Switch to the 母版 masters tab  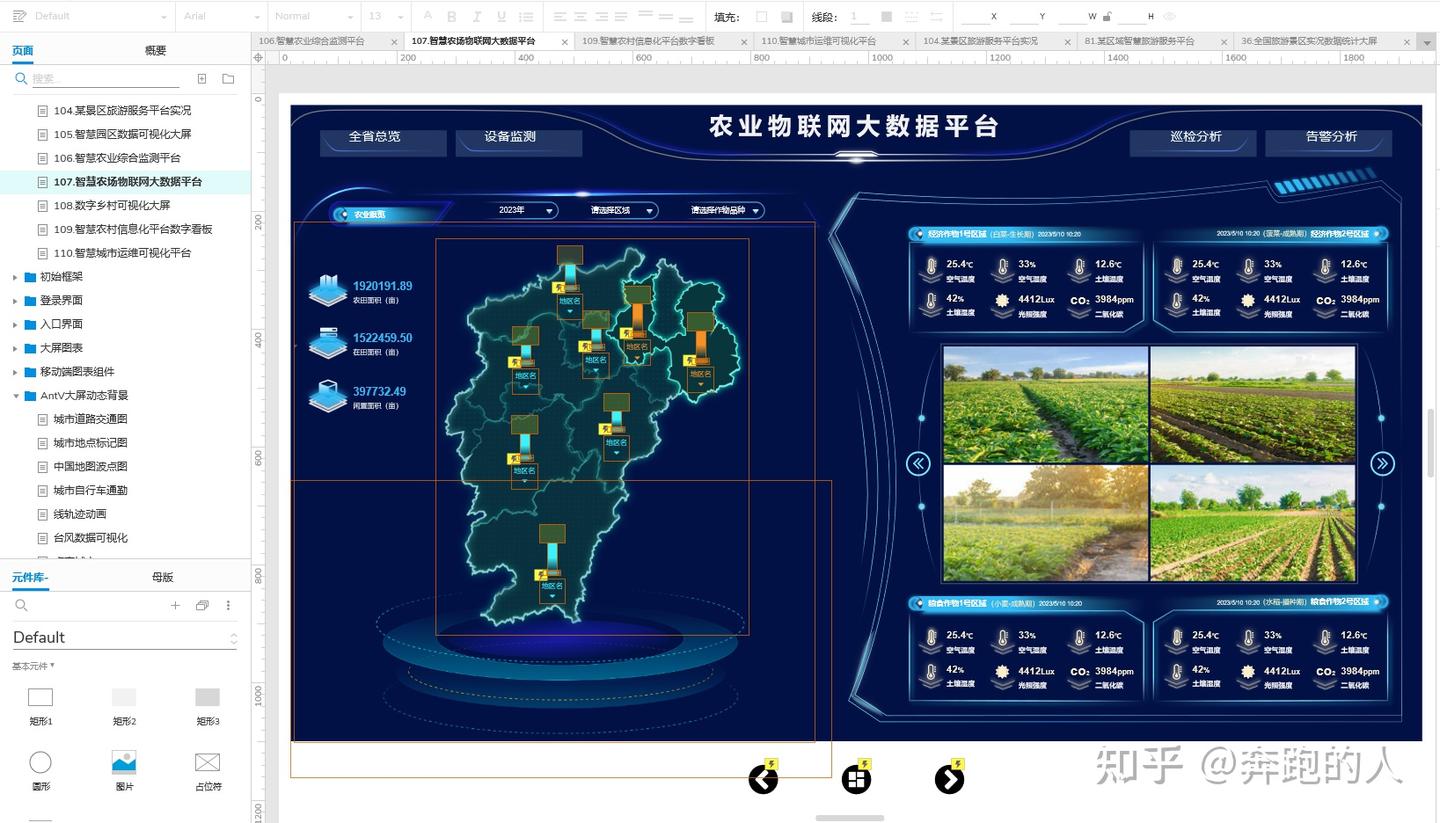pos(162,577)
